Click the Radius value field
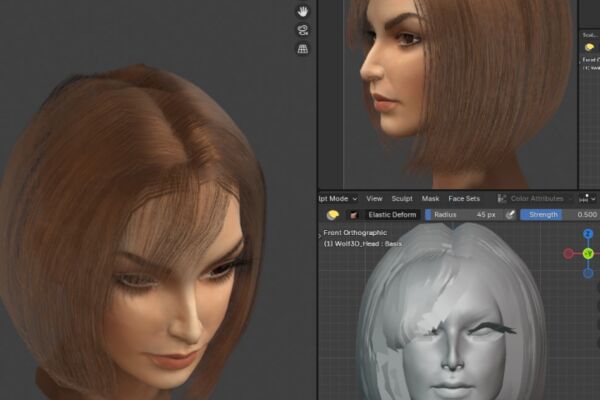Image resolution: width=600 pixels, height=400 pixels. click(x=463, y=215)
